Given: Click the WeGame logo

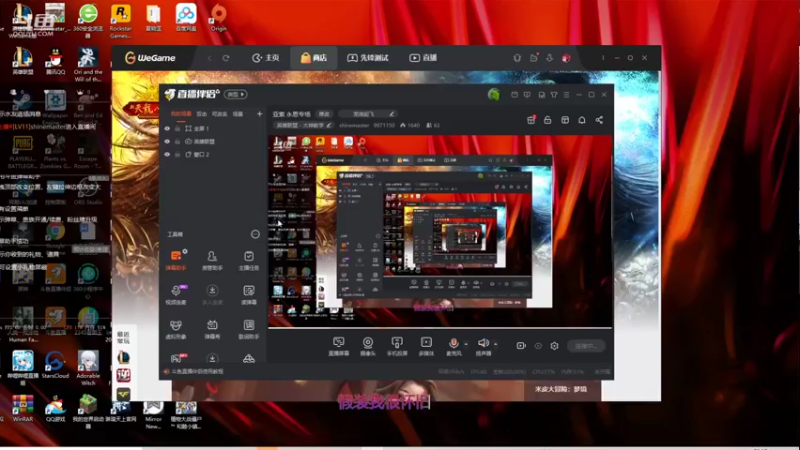Looking at the screenshot, I should (x=150, y=58).
